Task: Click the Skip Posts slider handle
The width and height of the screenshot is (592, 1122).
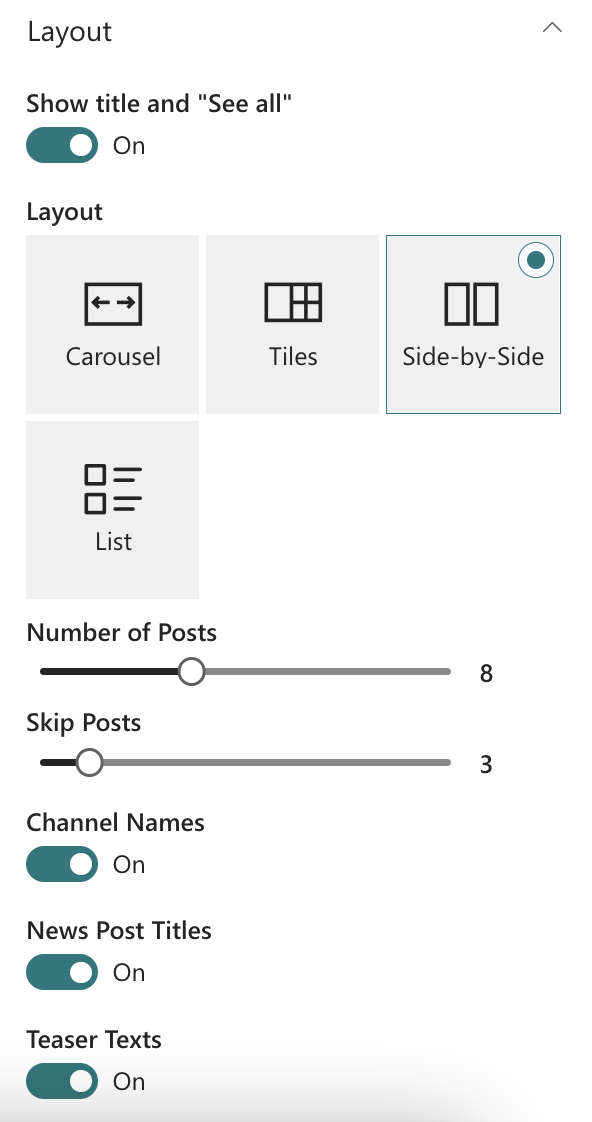Action: (89, 763)
